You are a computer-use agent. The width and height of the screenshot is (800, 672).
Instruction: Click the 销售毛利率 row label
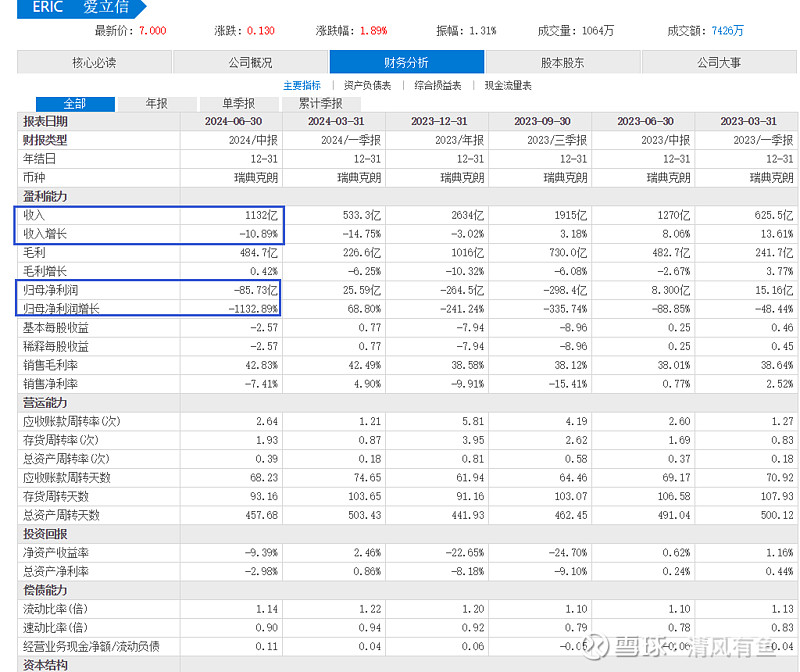[x=50, y=365]
